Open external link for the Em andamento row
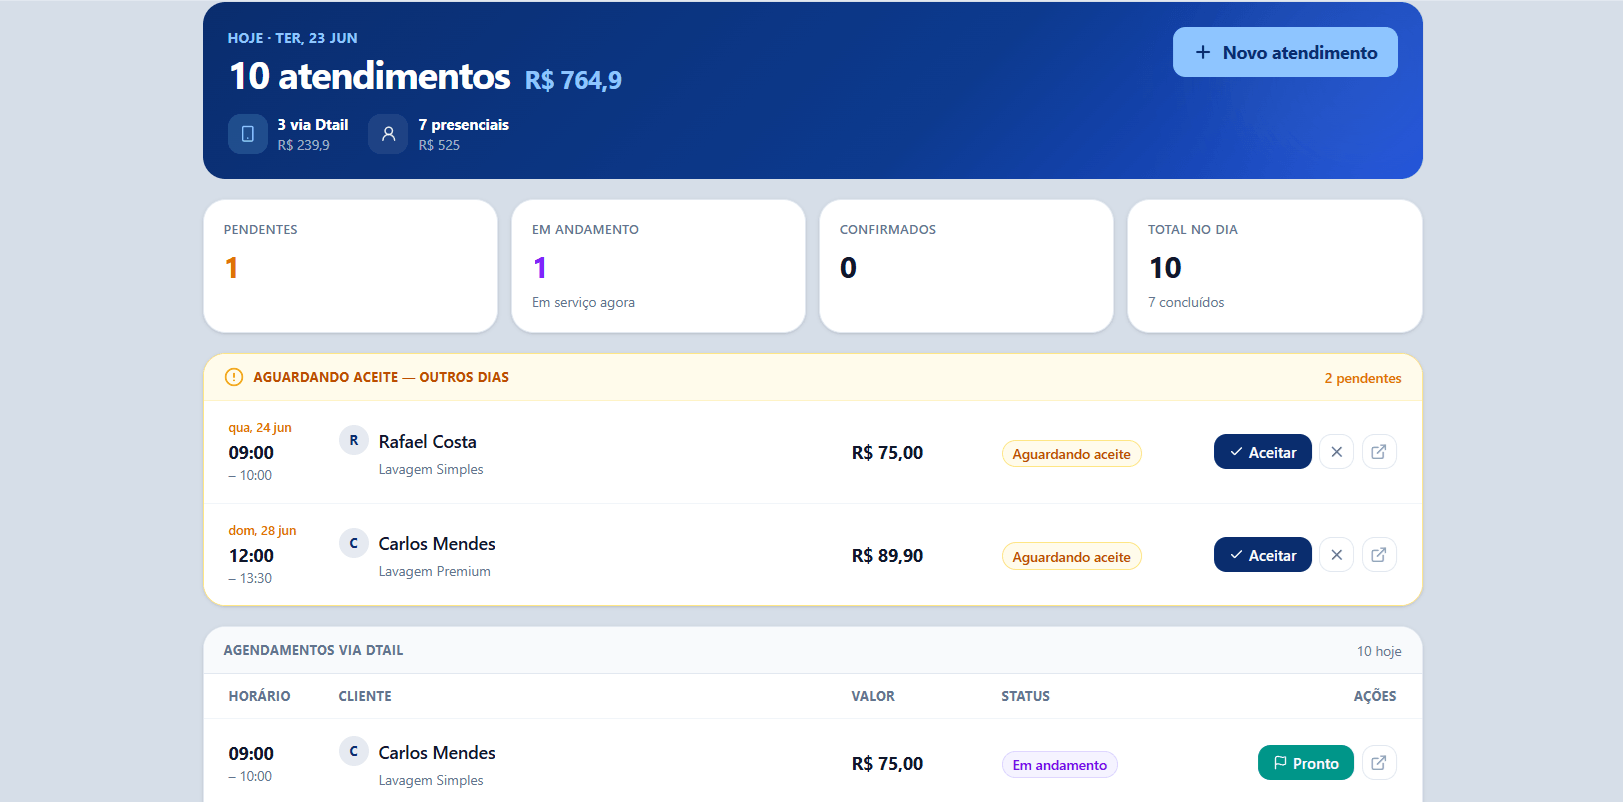The image size is (1623, 802). click(x=1379, y=763)
